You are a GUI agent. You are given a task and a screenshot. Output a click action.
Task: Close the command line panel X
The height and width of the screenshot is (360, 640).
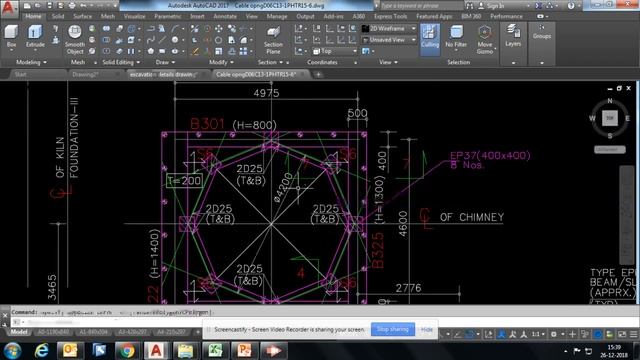coord(5,315)
